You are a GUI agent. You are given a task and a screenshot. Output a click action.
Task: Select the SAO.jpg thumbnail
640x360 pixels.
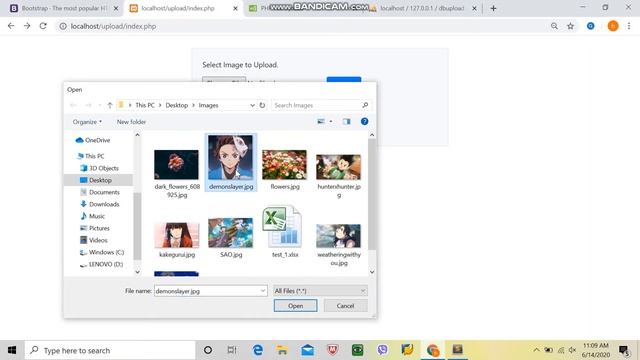[231, 233]
